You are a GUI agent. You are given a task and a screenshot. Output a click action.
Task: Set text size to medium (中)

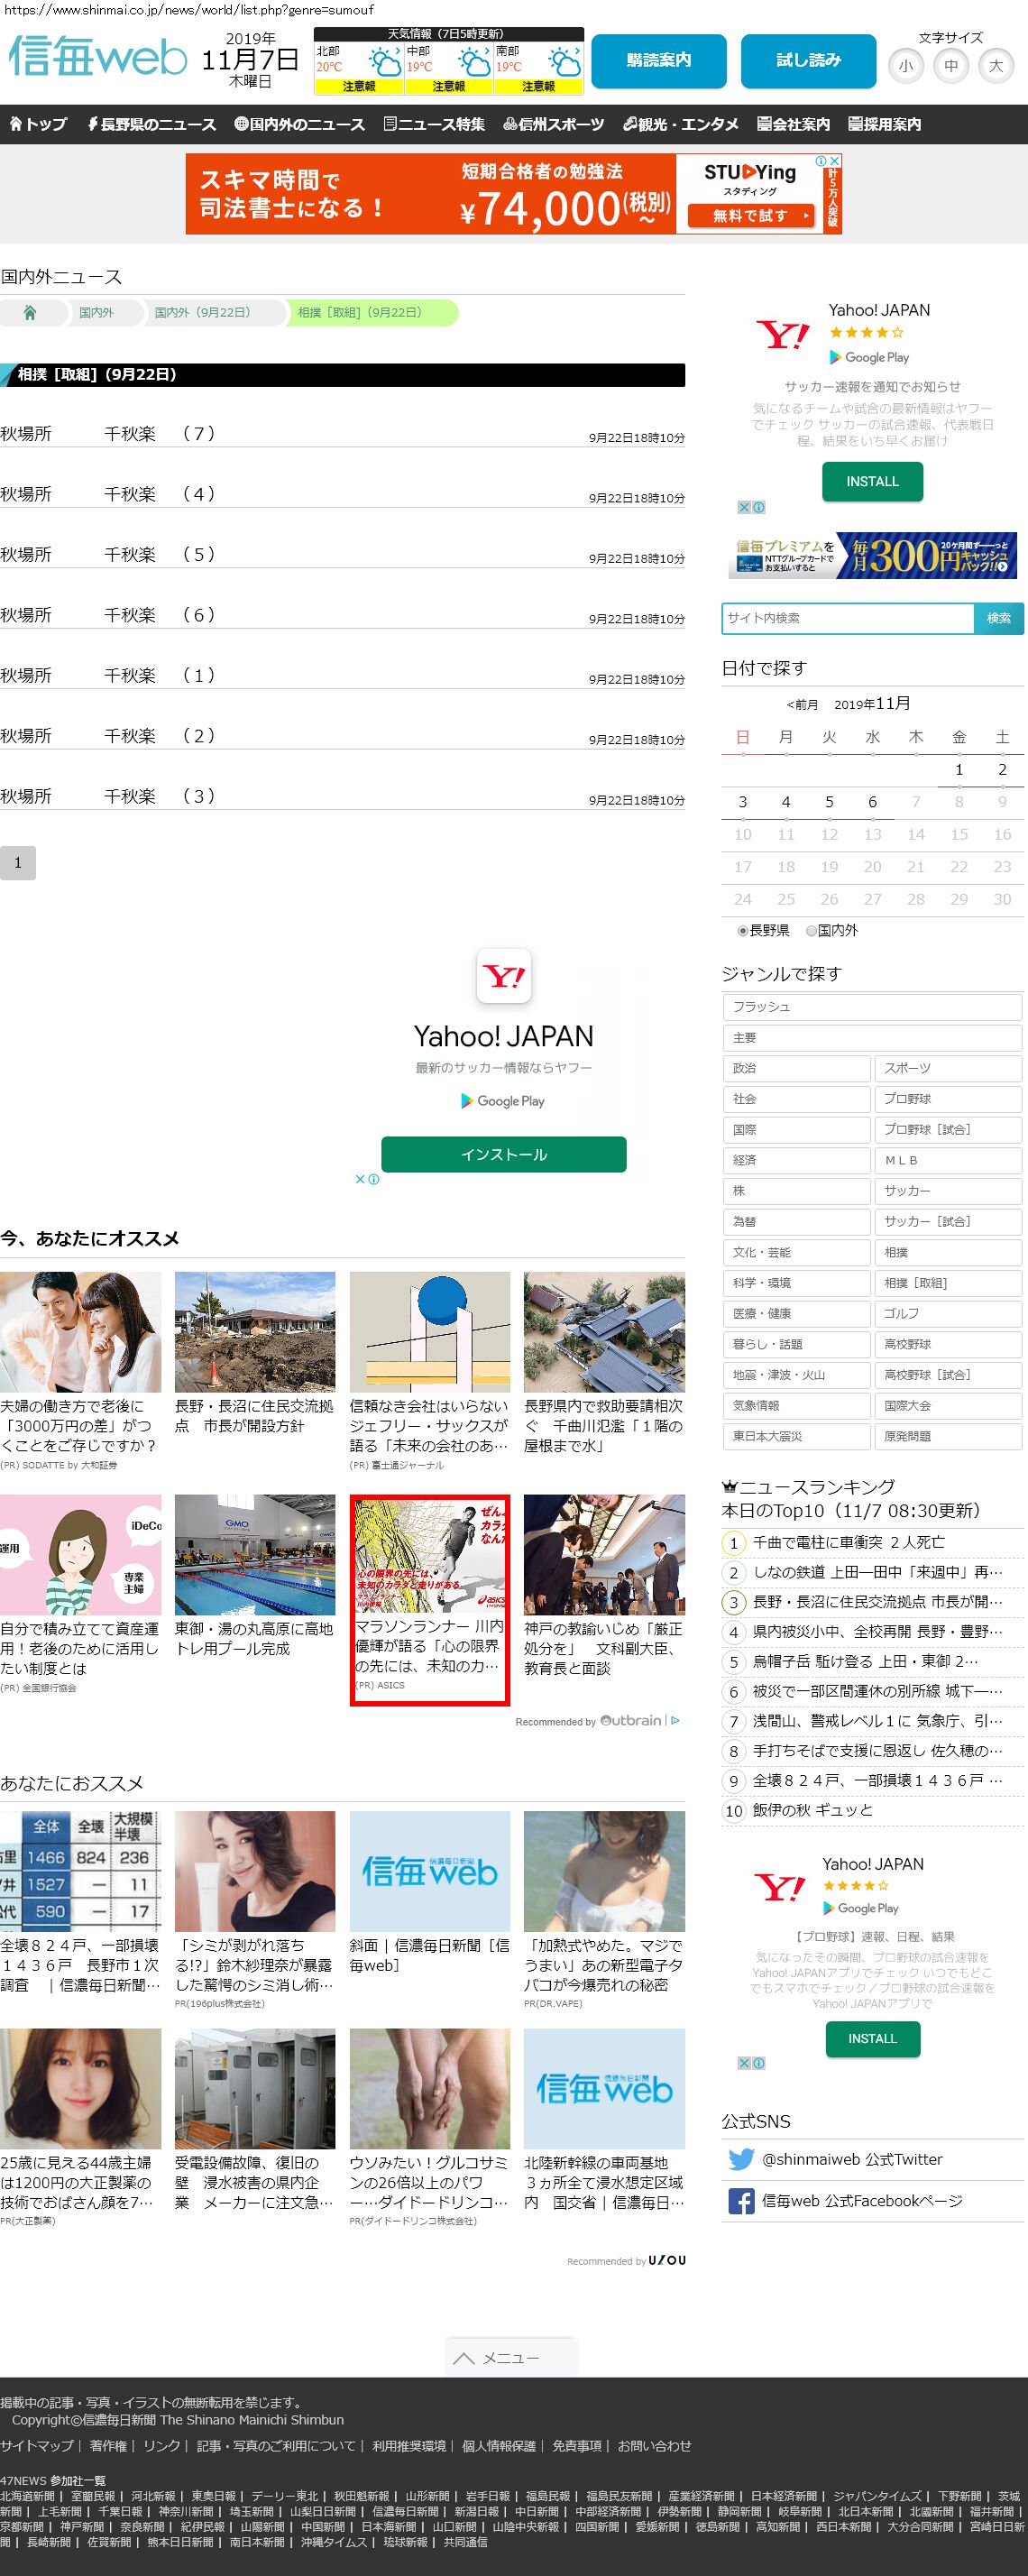tap(951, 66)
